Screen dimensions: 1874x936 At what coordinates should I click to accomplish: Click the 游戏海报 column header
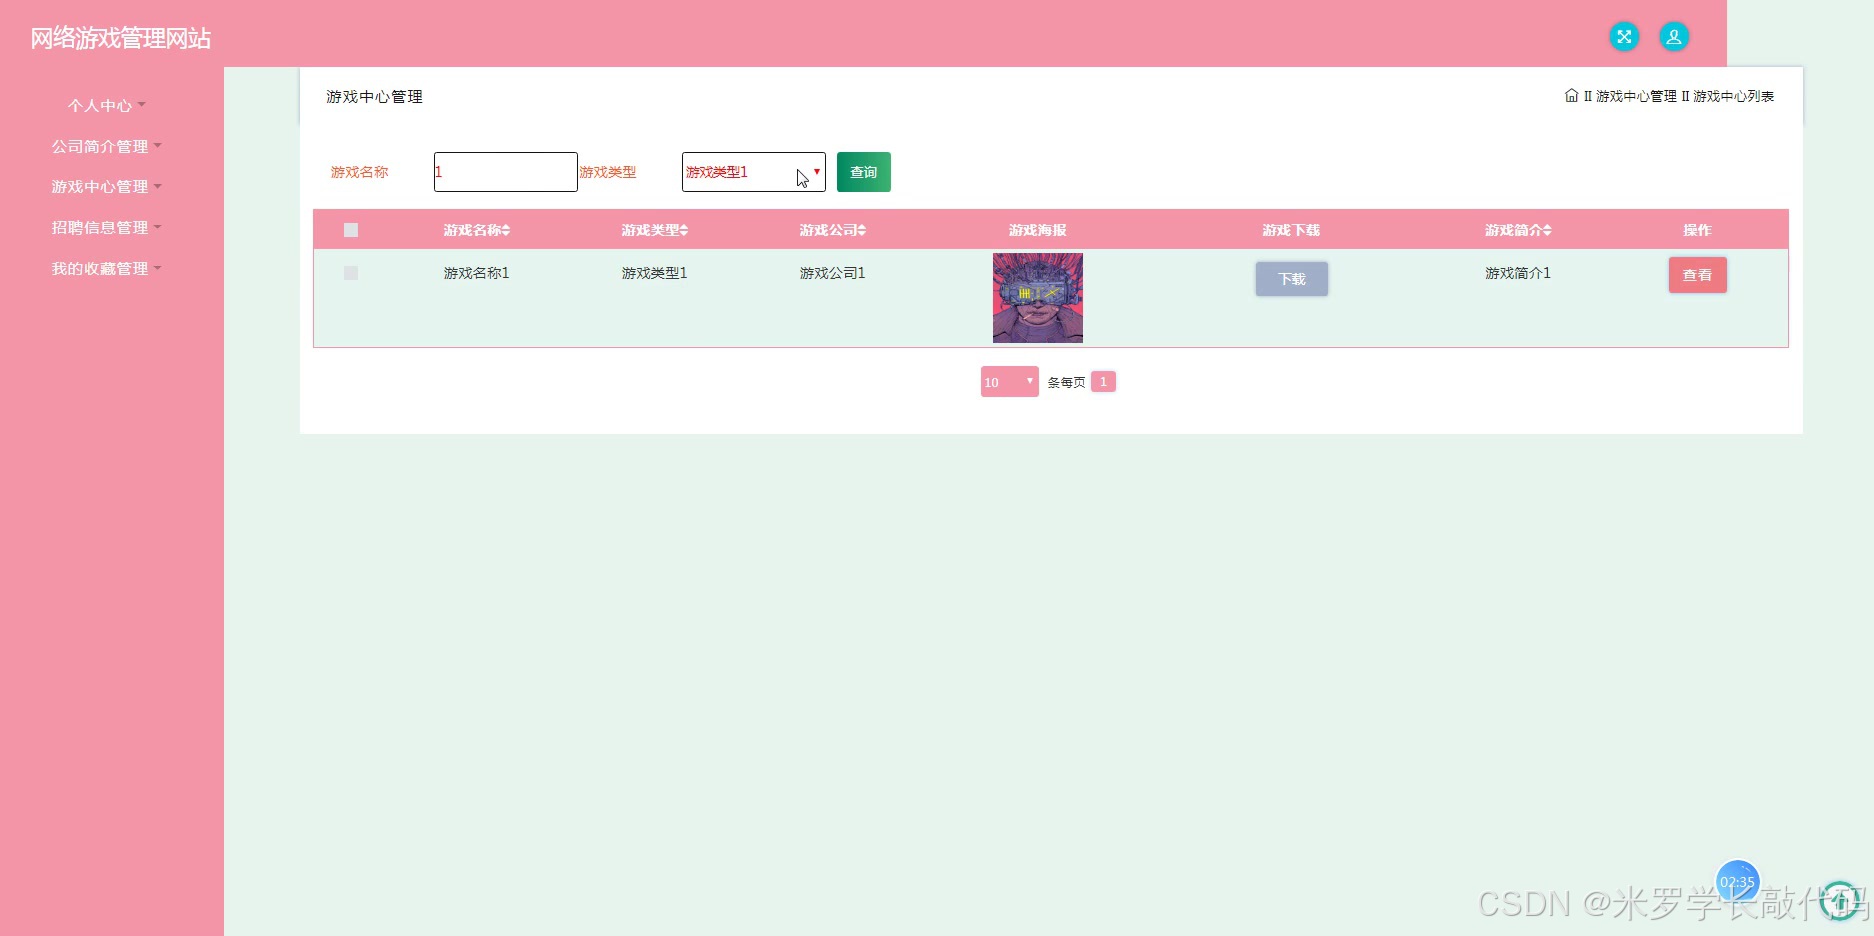tap(1038, 230)
